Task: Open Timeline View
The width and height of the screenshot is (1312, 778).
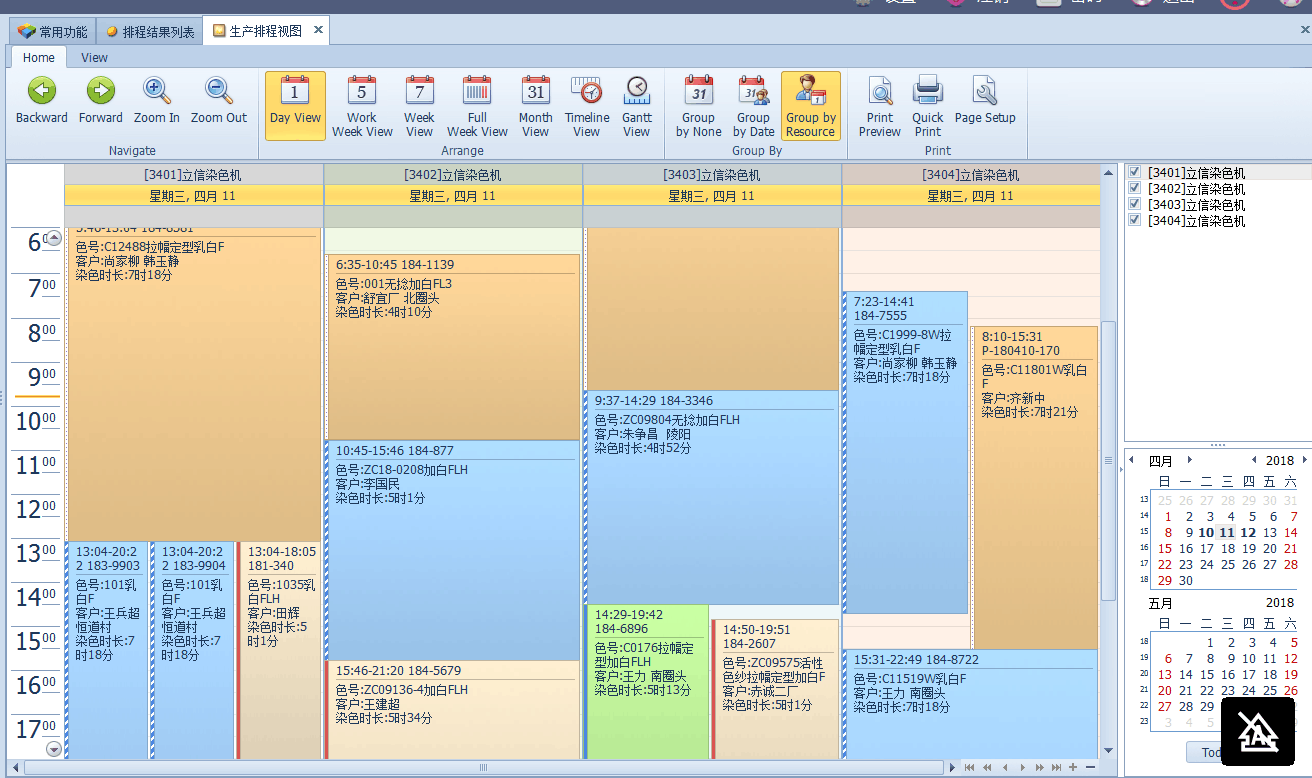Action: tap(587, 105)
